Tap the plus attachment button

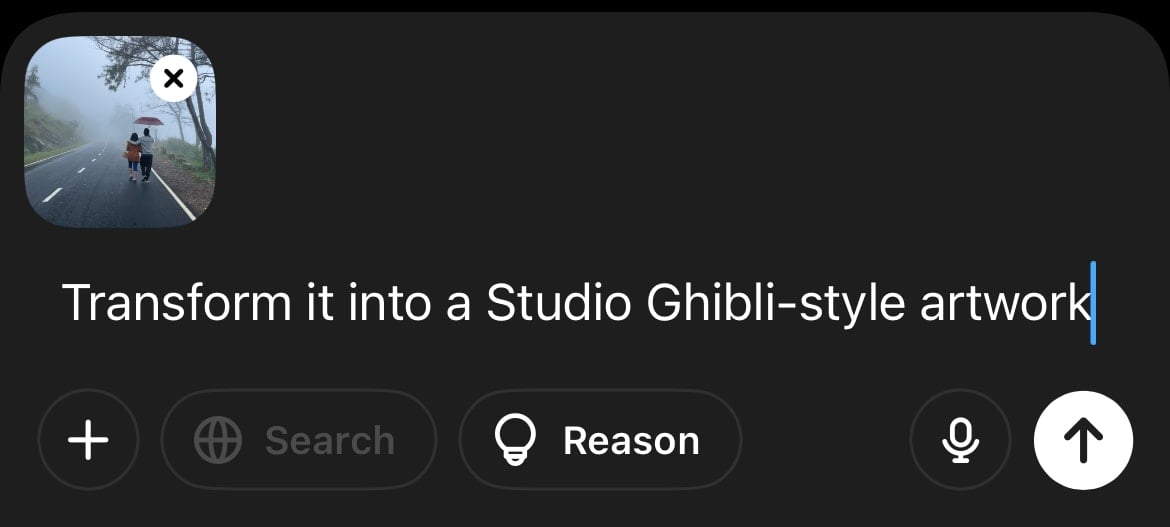(88, 440)
